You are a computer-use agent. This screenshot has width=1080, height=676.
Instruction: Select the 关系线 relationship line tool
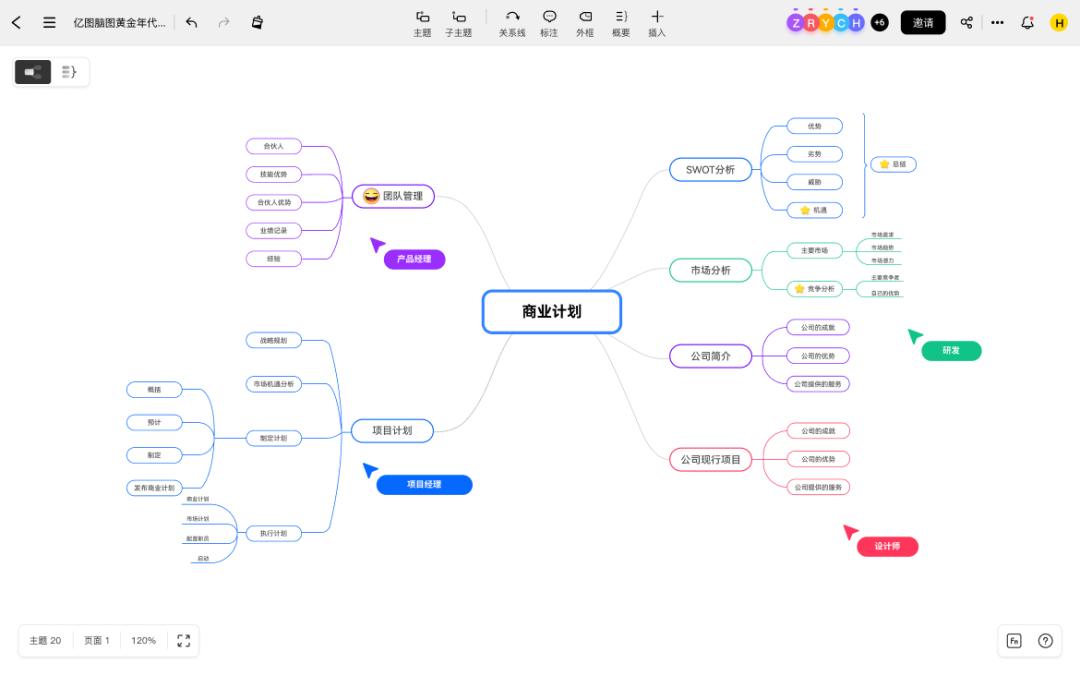click(512, 22)
